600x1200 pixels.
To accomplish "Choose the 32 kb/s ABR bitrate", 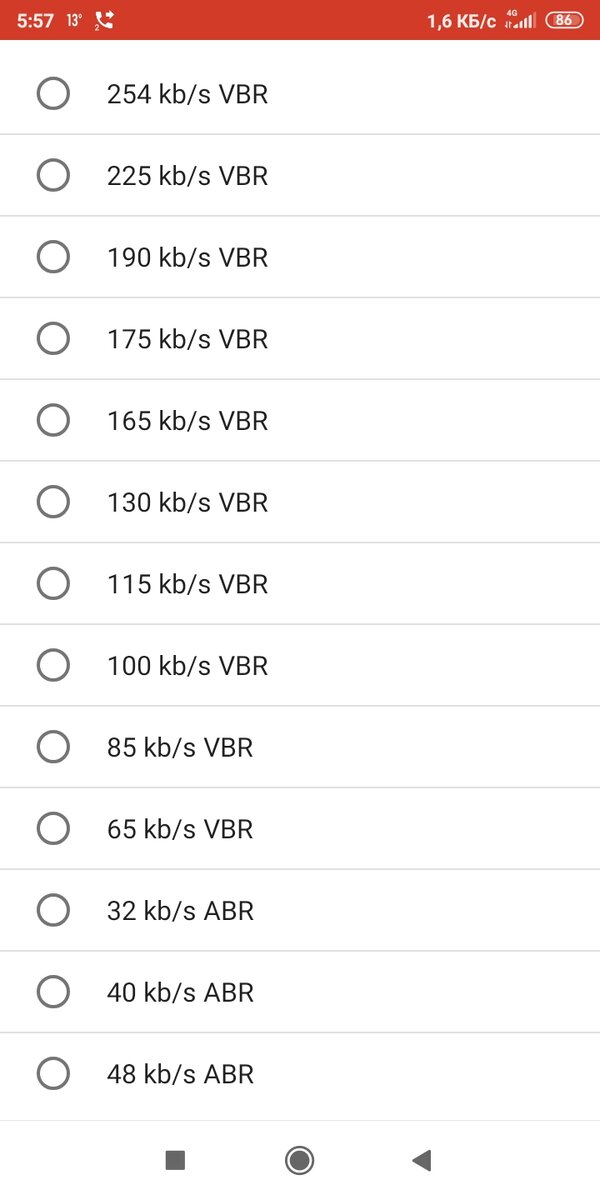I will [53, 911].
